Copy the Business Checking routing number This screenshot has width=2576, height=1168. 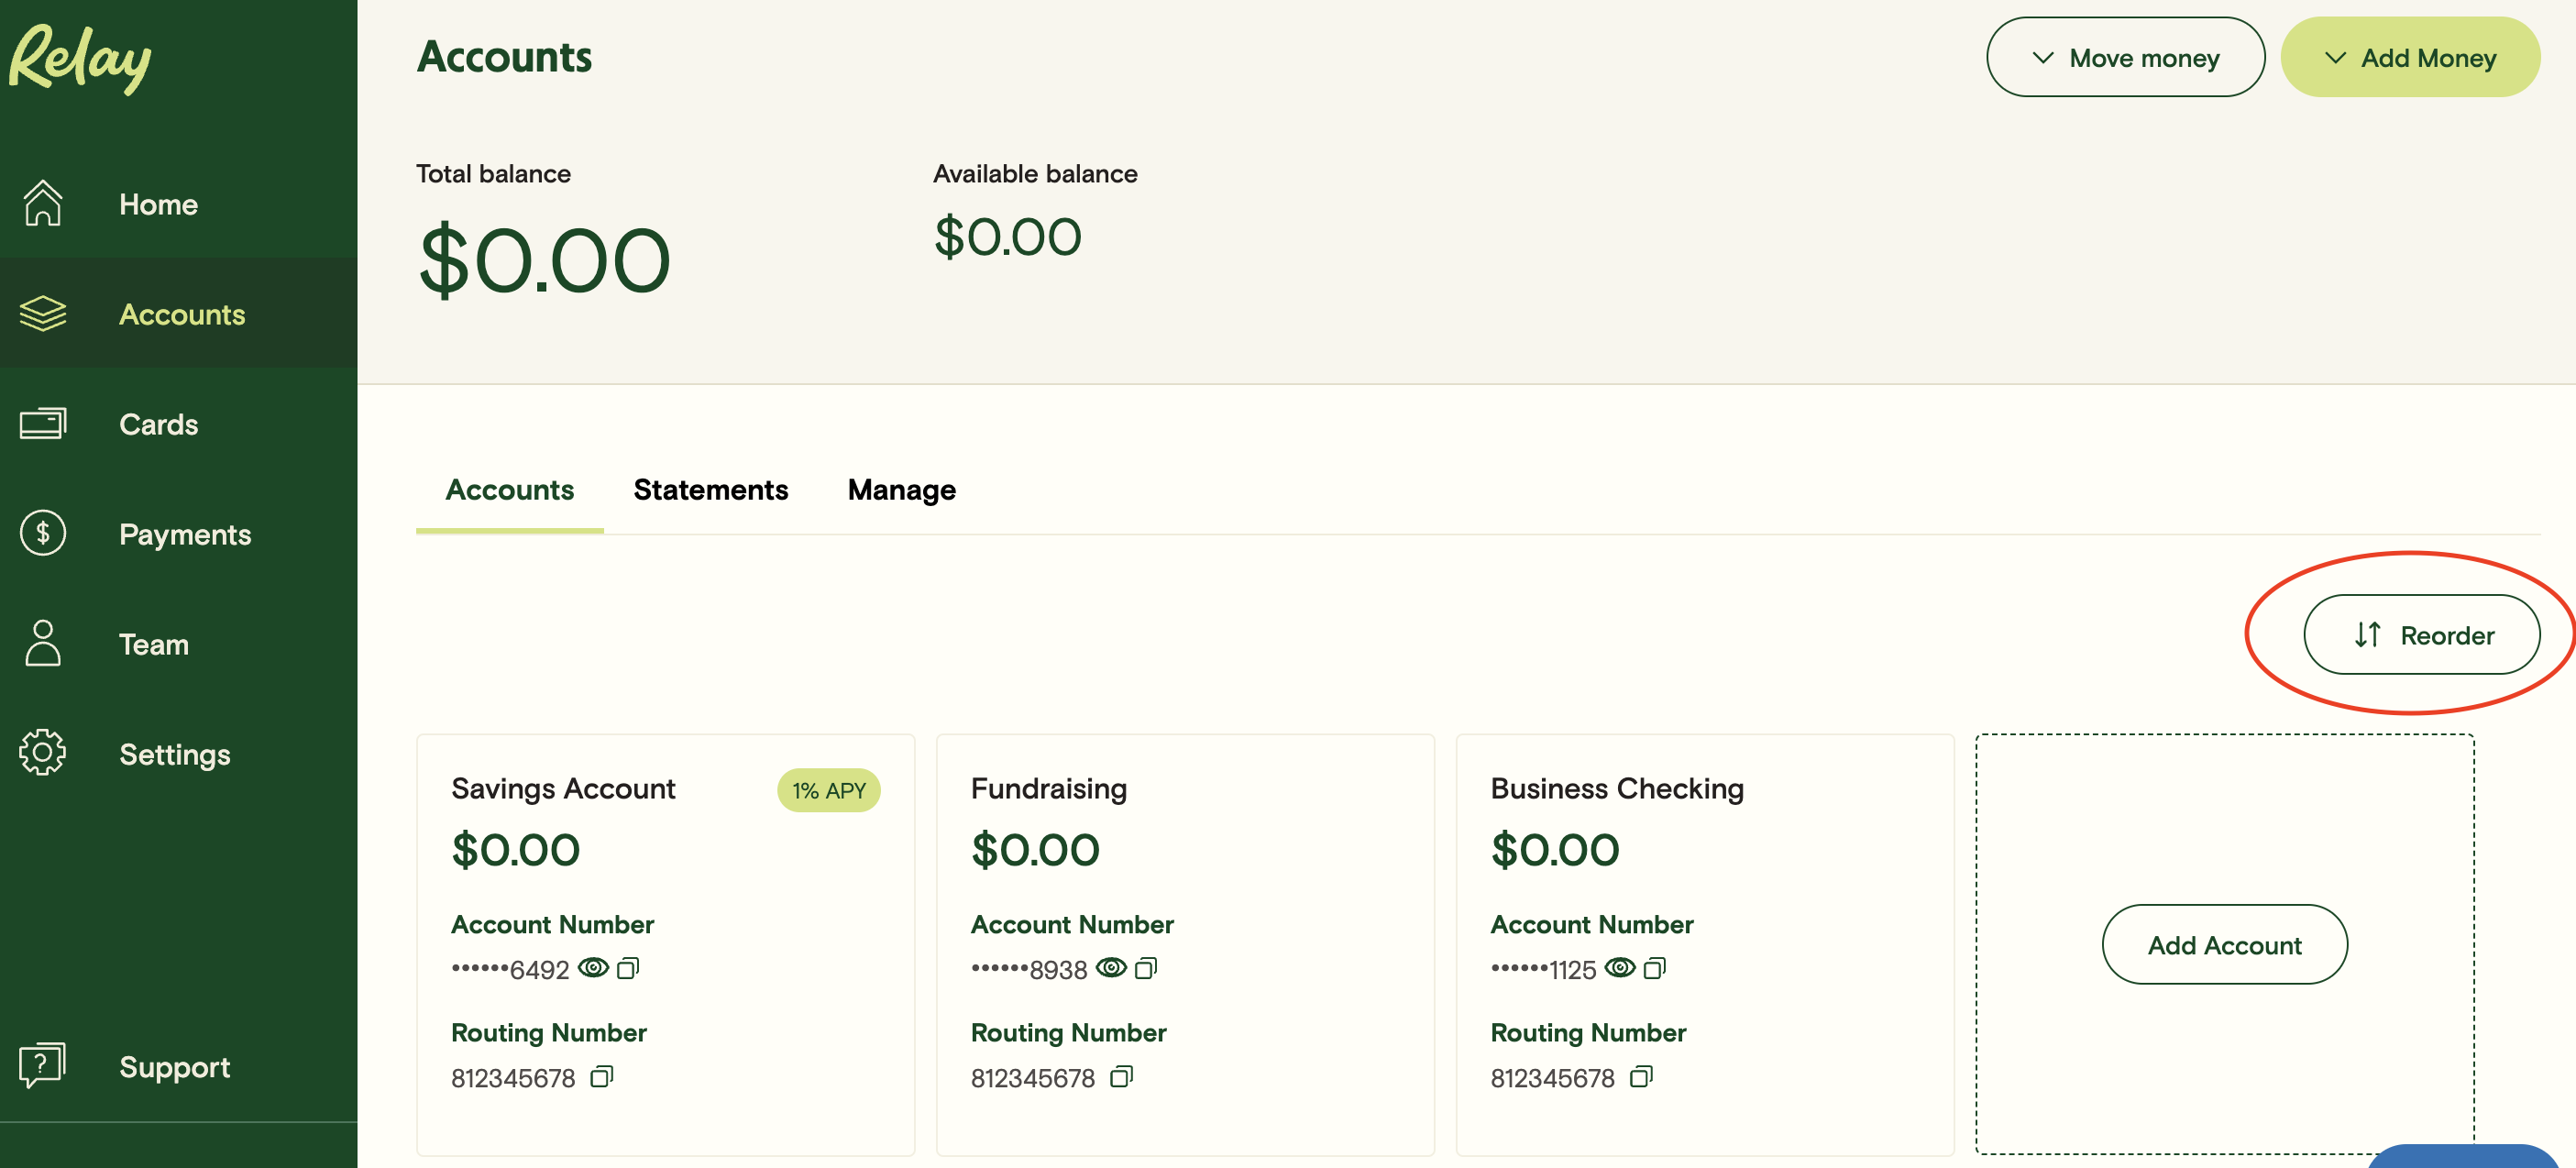(x=1641, y=1077)
